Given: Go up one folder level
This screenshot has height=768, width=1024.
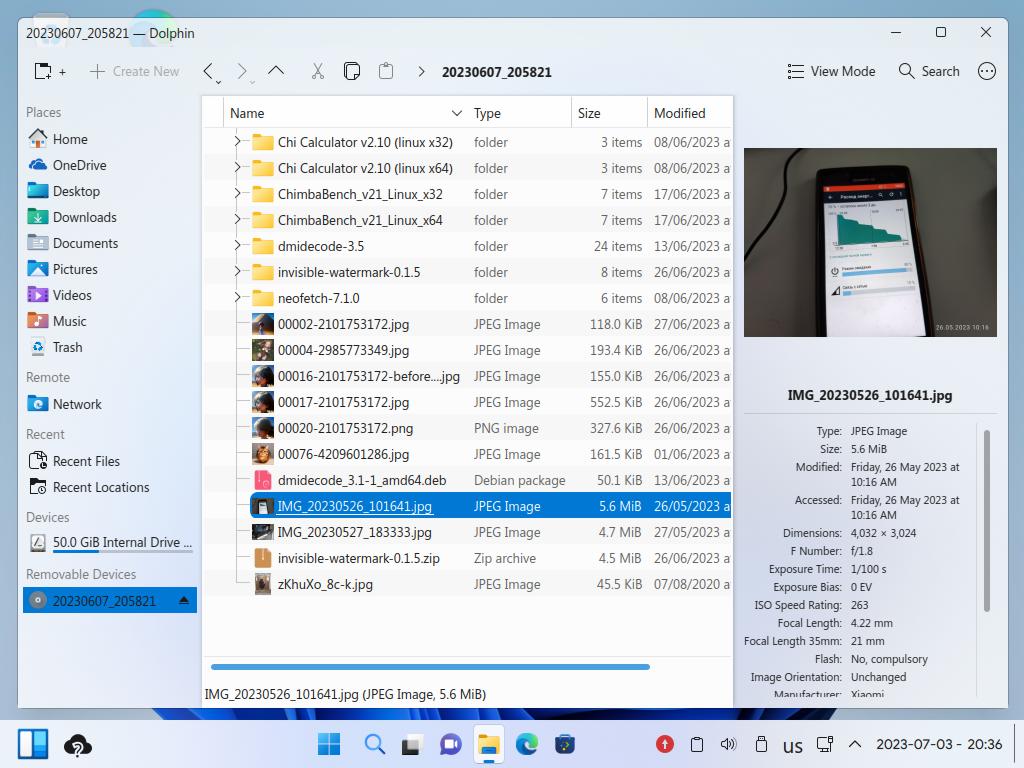Looking at the screenshot, I should pos(276,71).
